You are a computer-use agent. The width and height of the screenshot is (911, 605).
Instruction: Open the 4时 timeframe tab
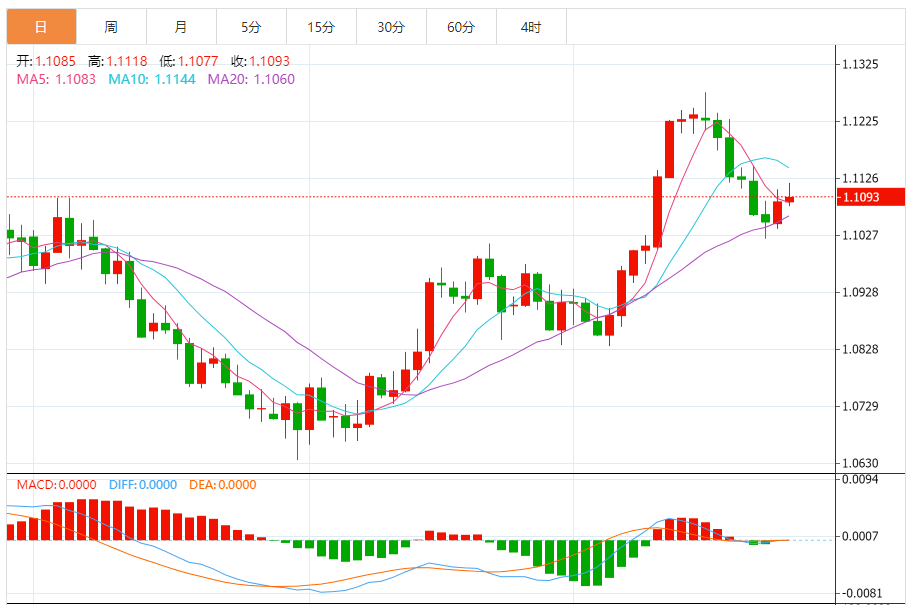[x=531, y=27]
